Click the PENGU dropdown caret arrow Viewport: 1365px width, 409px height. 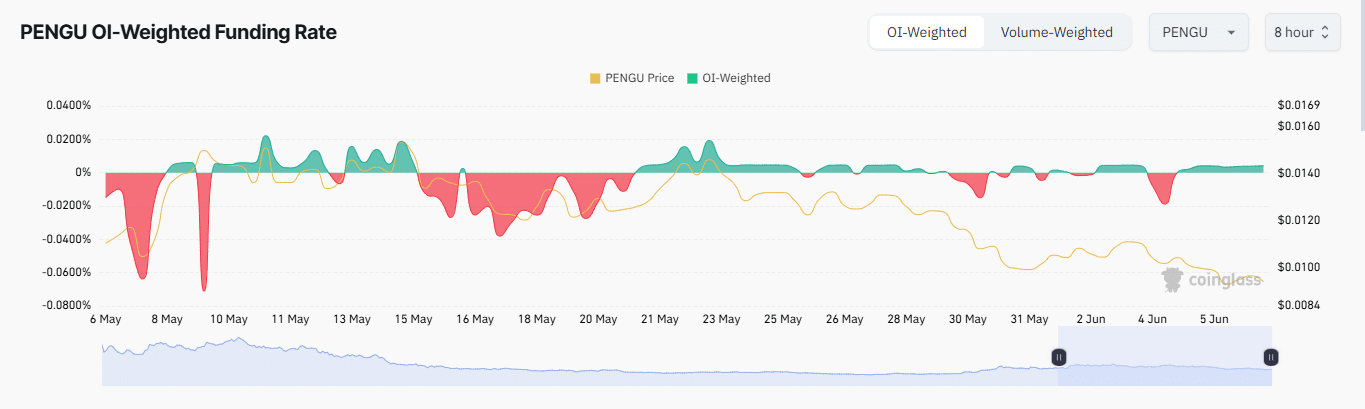pos(1231,32)
